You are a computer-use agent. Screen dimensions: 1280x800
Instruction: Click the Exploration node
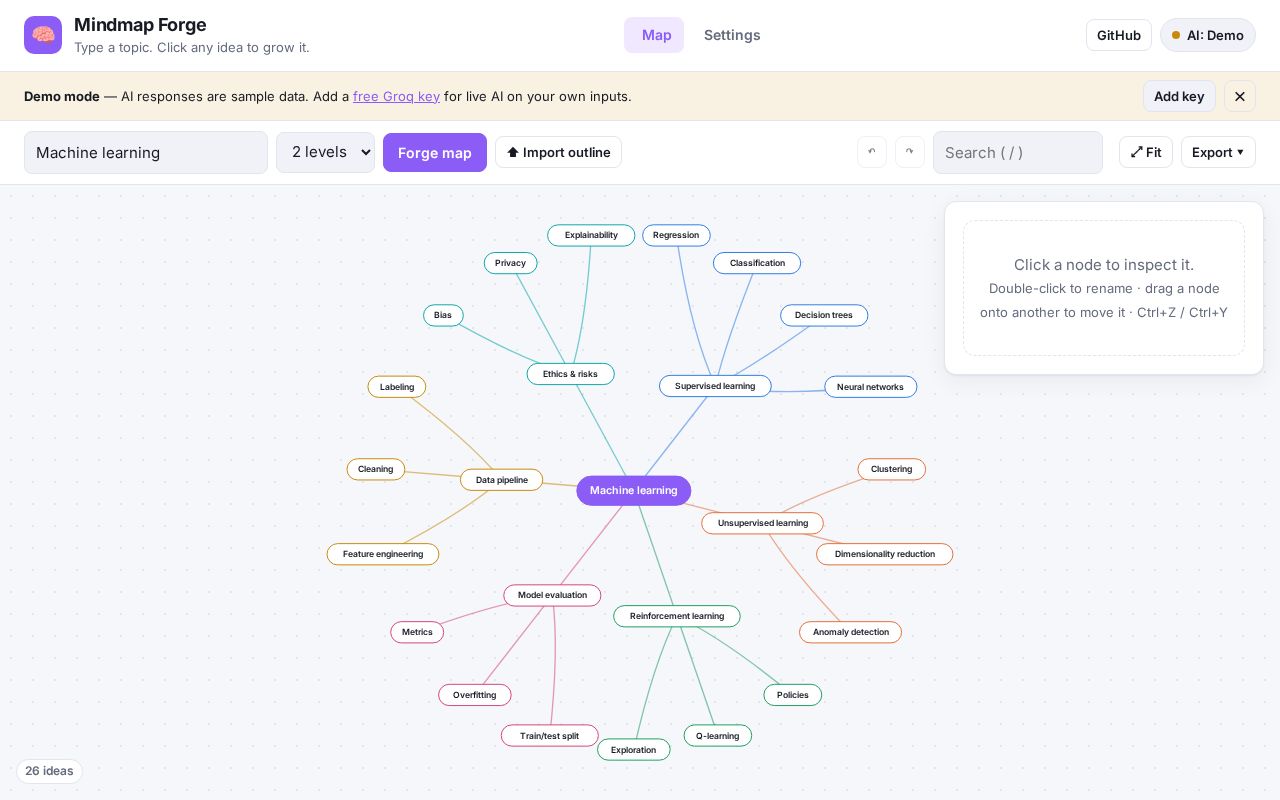click(633, 750)
